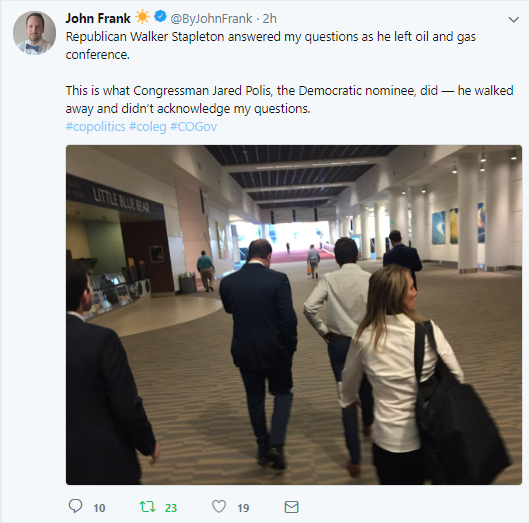The height and width of the screenshot is (523, 529).
Task: Open the @ByJohnFrank handle link
Action: point(211,19)
